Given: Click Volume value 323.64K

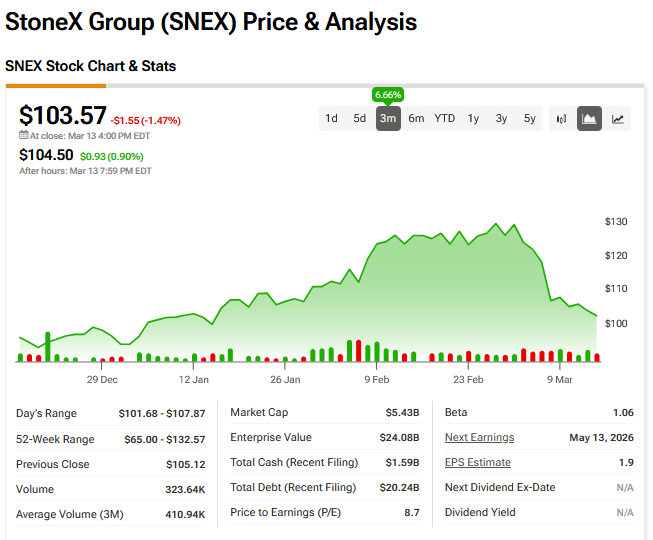Looking at the screenshot, I should pyautogui.click(x=185, y=489).
